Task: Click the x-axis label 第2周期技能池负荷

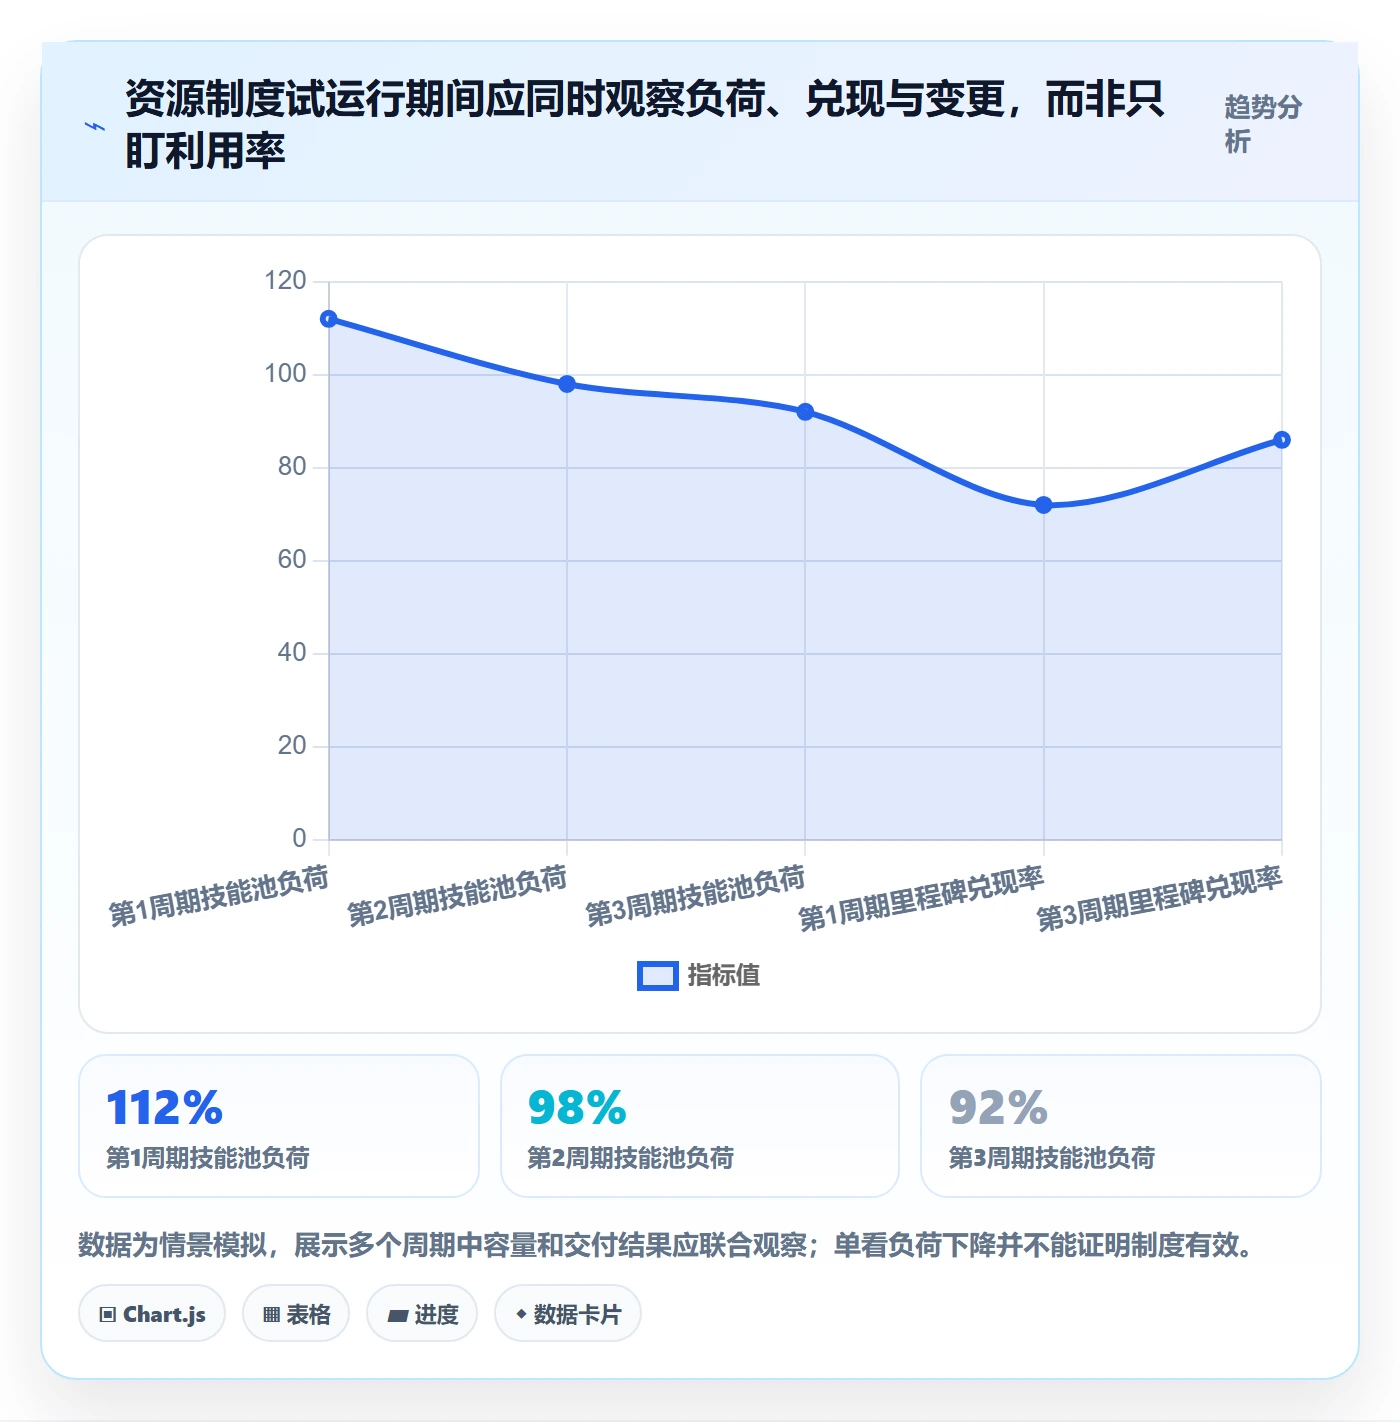Action: (457, 896)
